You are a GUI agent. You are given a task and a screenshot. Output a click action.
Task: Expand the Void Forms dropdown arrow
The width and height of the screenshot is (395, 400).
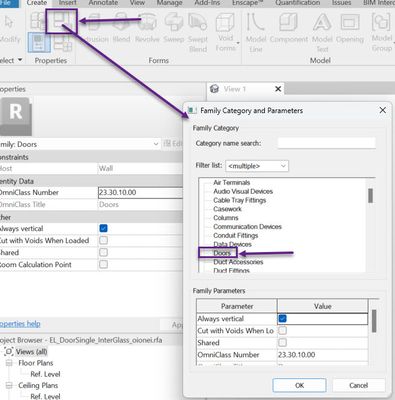(x=238, y=43)
